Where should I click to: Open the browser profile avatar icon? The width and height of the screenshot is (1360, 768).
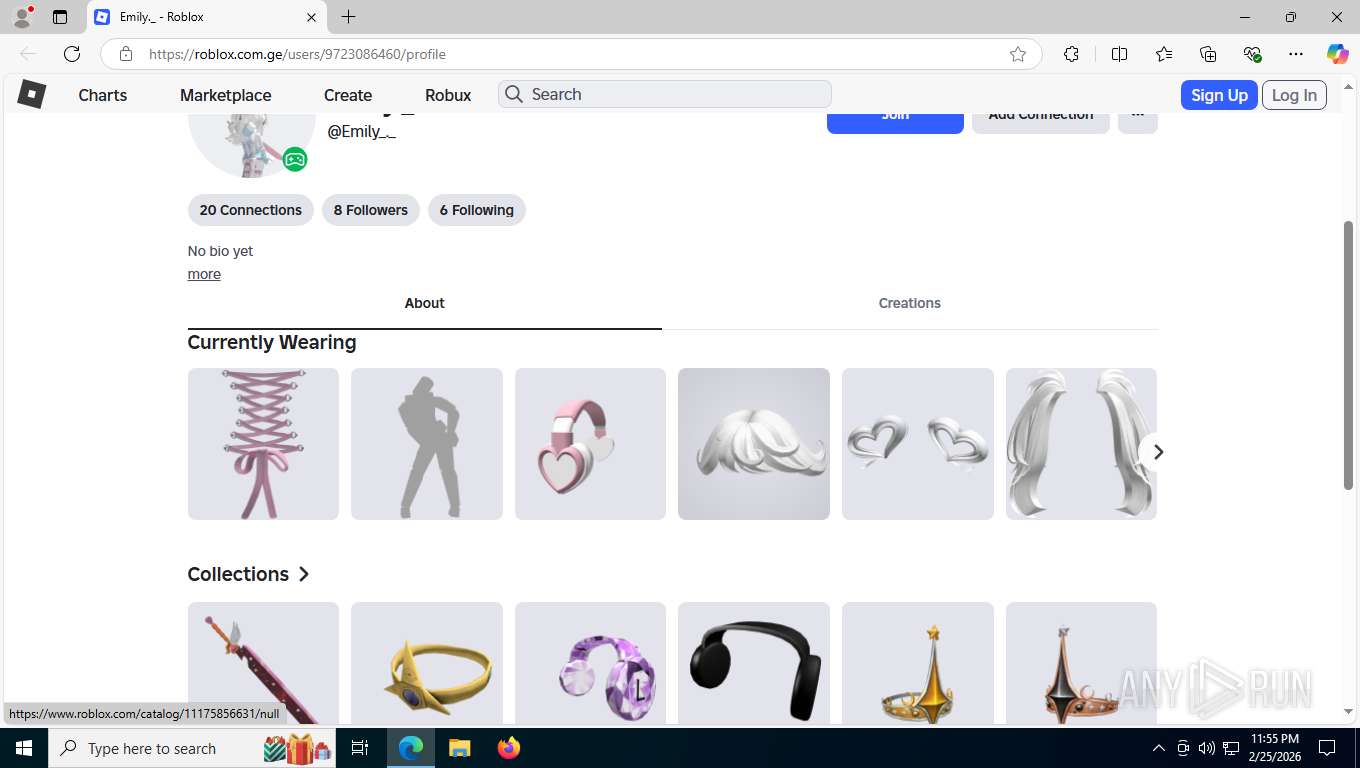(22, 17)
